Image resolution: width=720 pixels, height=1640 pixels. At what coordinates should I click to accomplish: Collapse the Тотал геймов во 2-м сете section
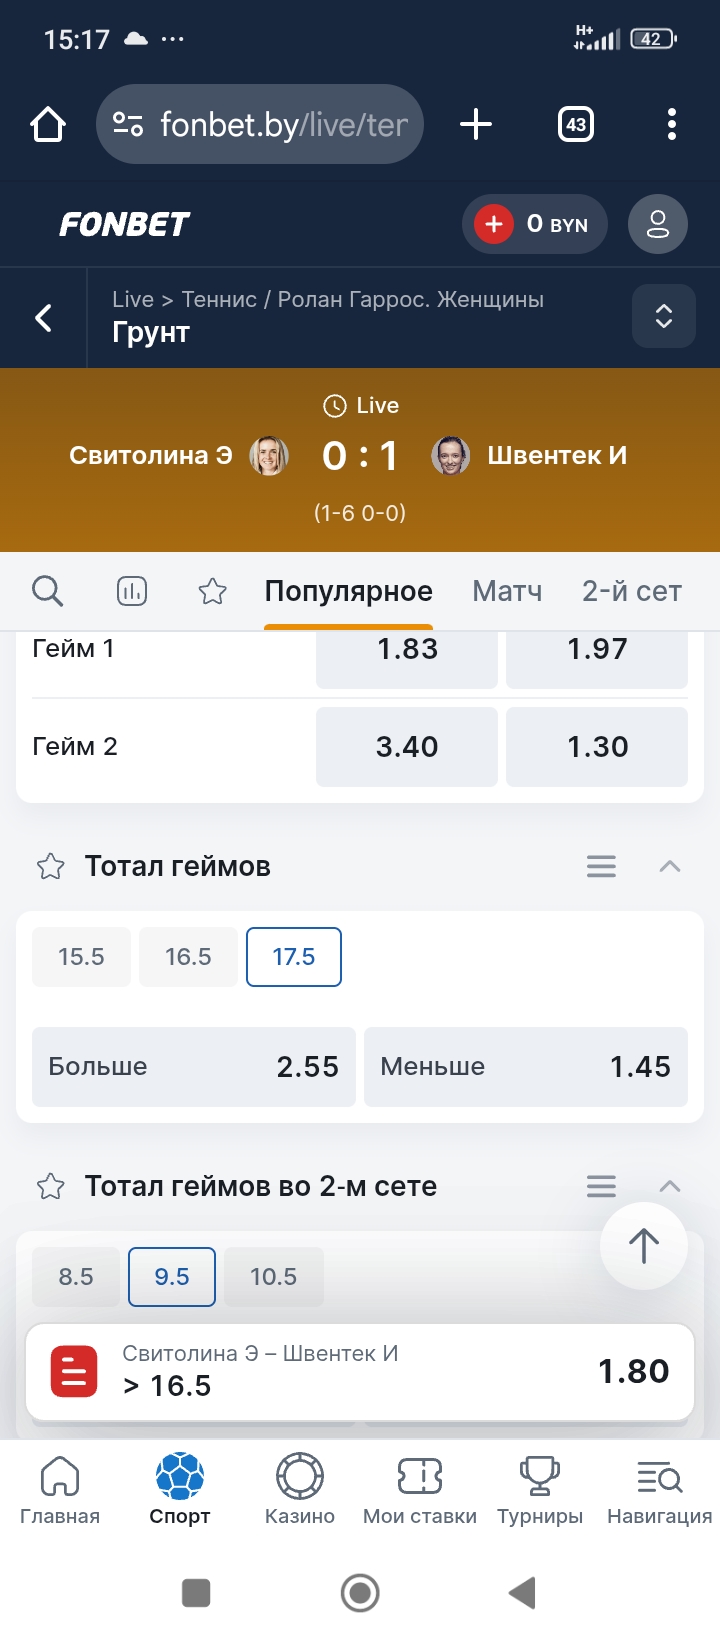[x=669, y=1186]
